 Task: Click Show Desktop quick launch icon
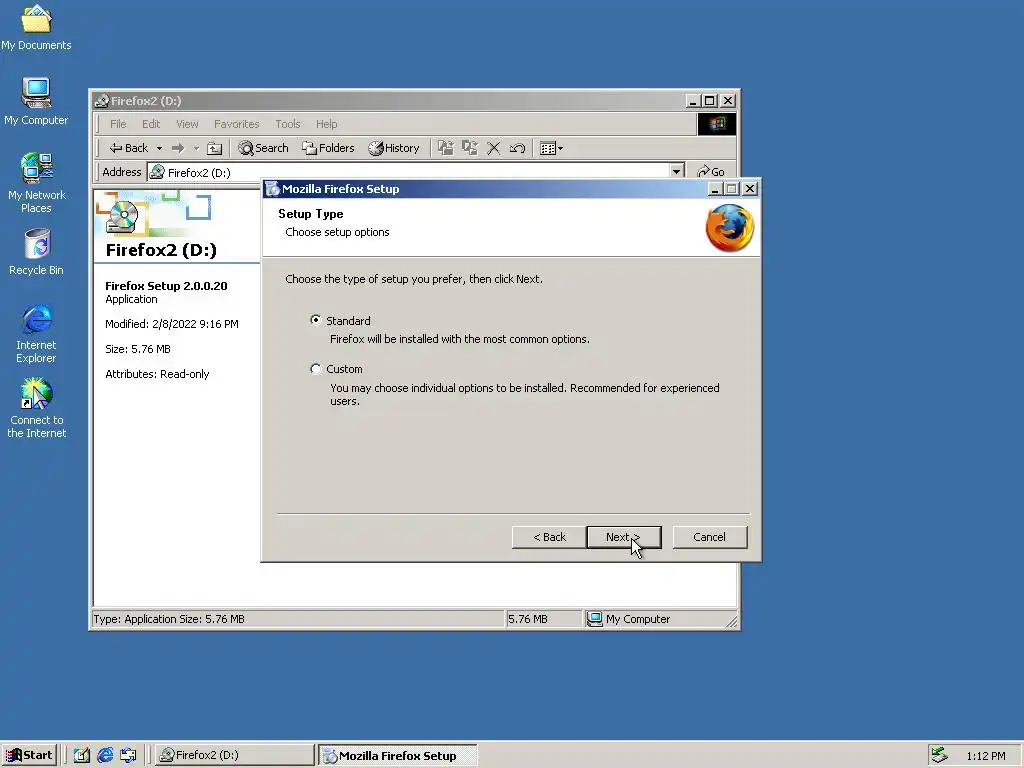pos(81,755)
